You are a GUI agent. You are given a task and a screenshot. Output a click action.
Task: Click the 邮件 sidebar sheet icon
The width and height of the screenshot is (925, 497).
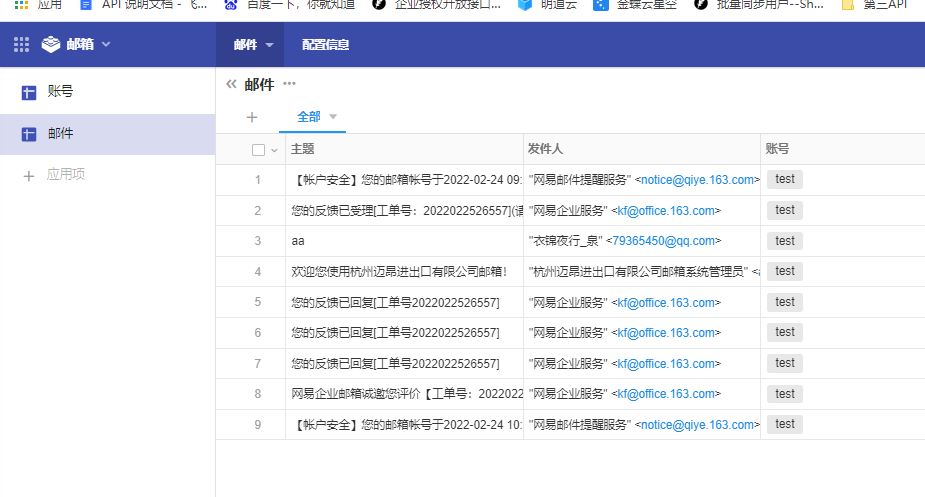29,134
